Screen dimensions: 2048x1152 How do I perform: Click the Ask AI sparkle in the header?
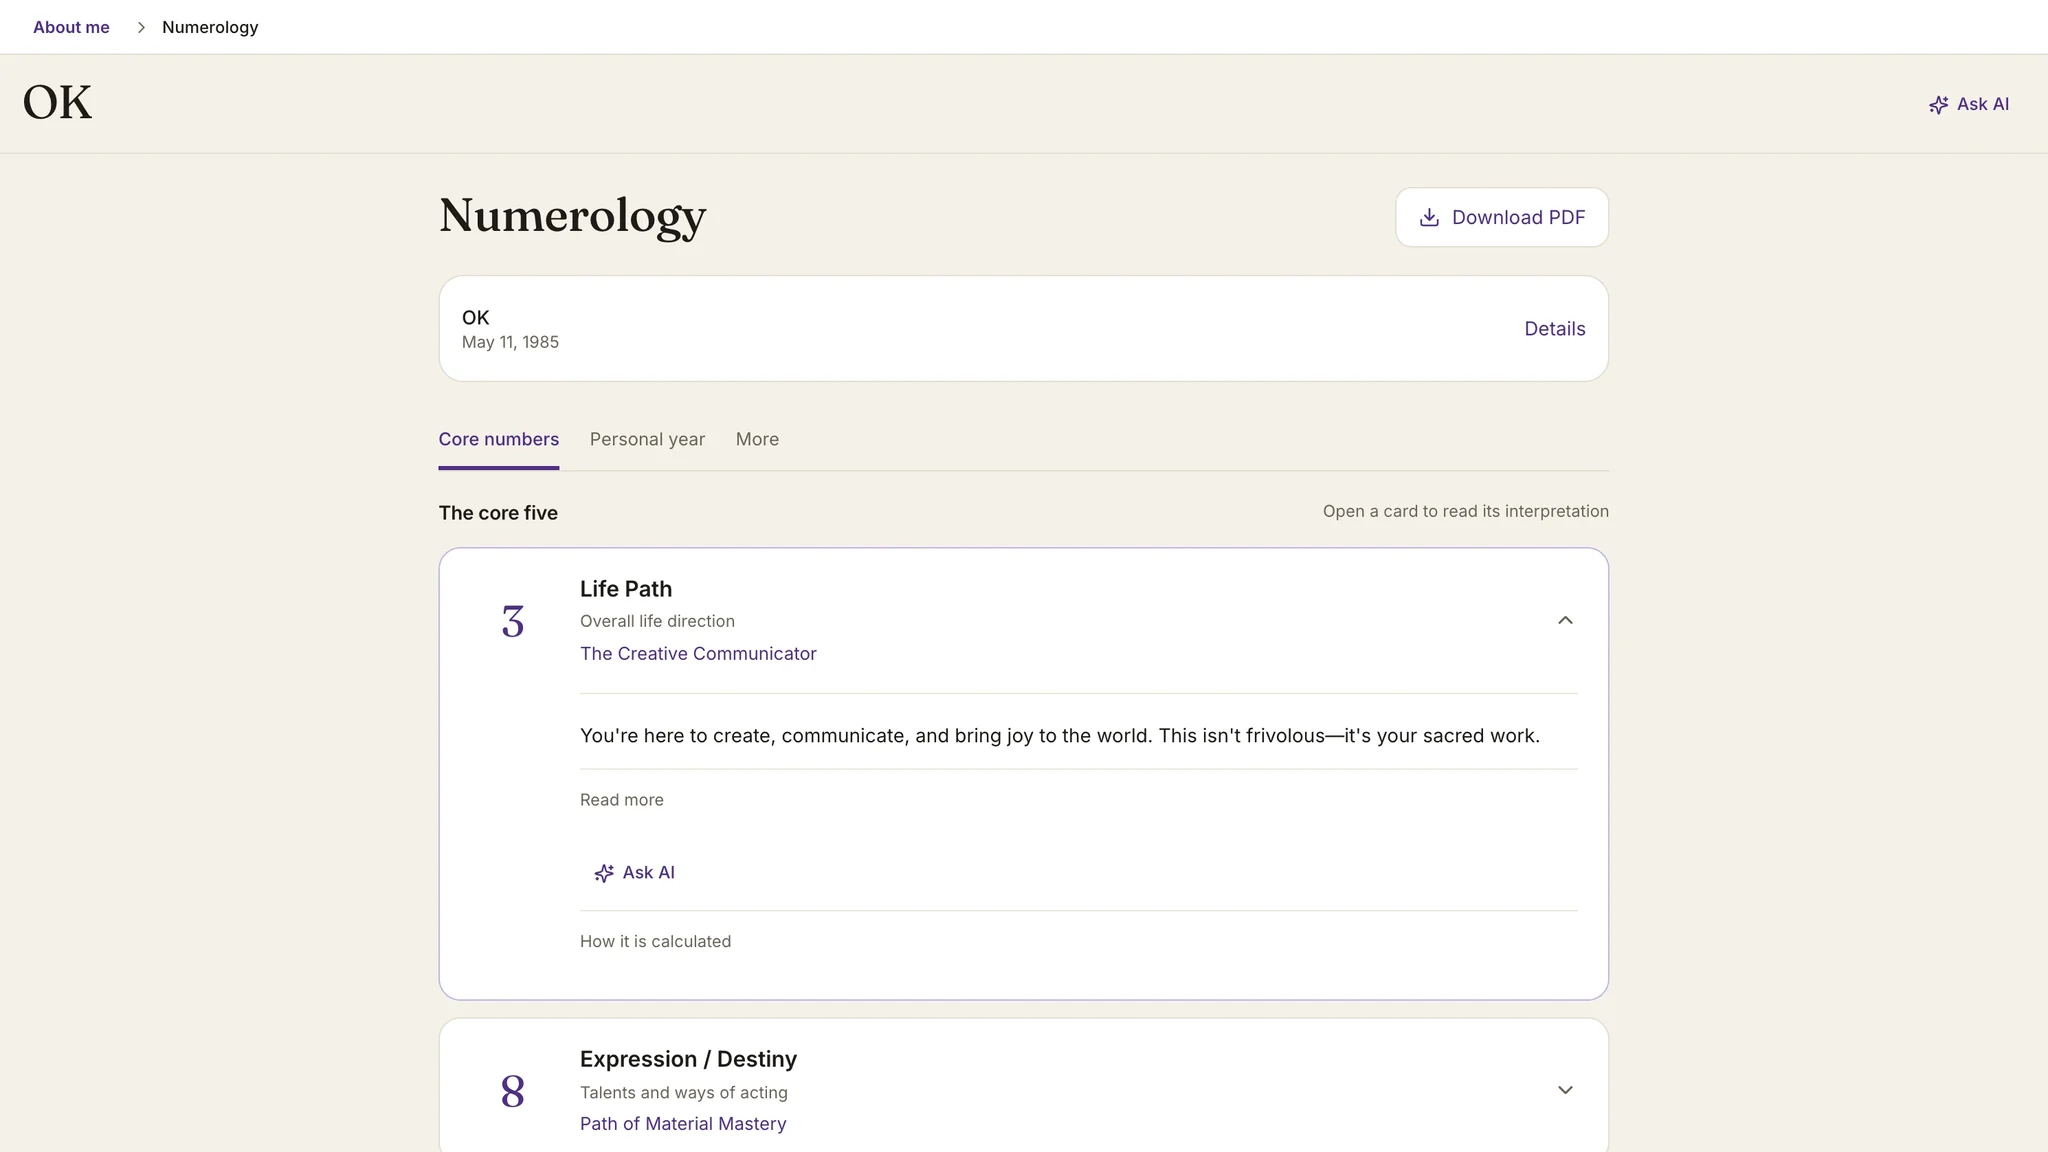pyautogui.click(x=1938, y=105)
